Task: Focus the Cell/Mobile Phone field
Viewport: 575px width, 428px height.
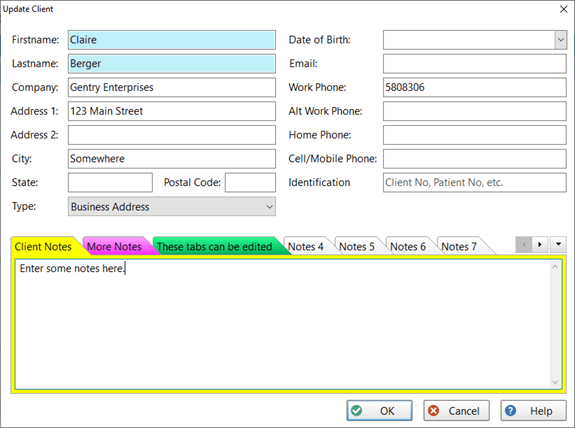Action: (x=475, y=159)
